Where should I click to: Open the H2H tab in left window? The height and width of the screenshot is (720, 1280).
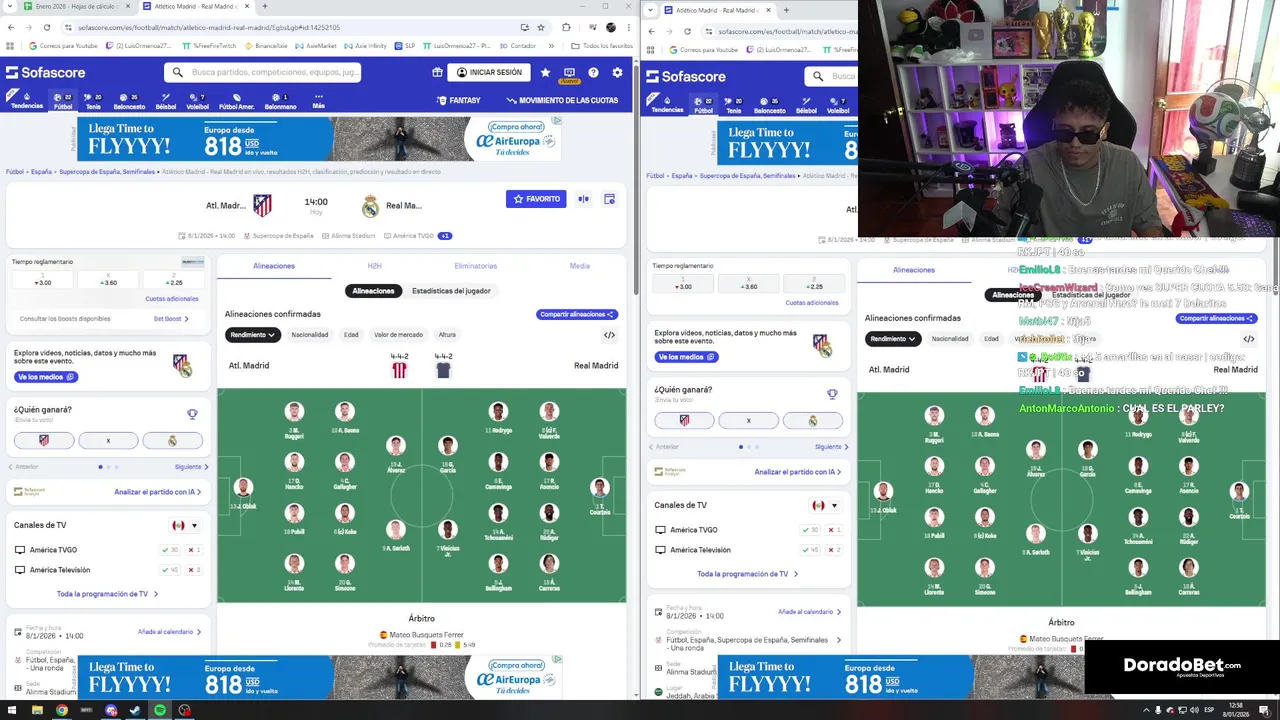(x=374, y=266)
